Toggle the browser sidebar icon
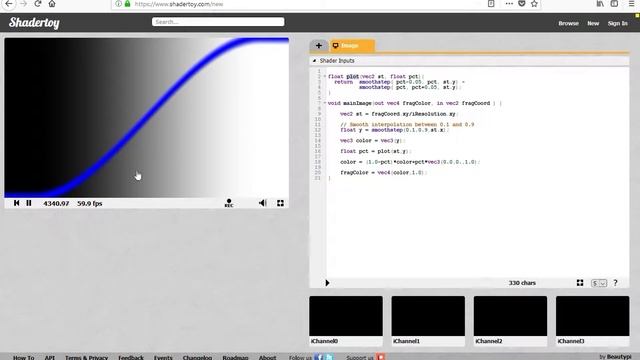The width and height of the screenshot is (640, 360). click(x=614, y=4)
